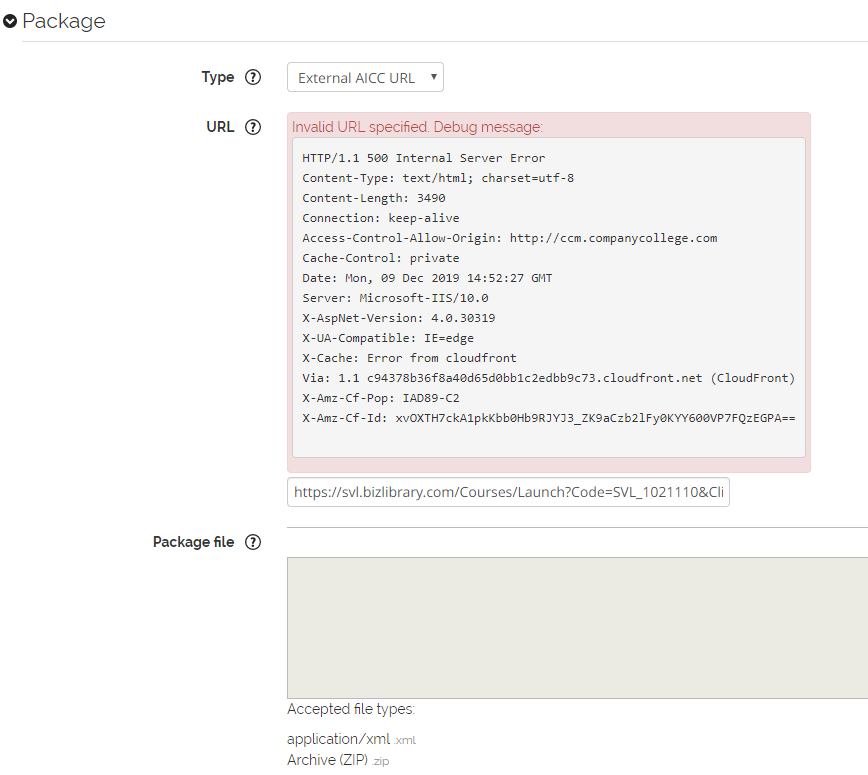Click the Server Microsoft-IIS/10.0 line
Viewport: 868px width, 775px height.
point(395,298)
